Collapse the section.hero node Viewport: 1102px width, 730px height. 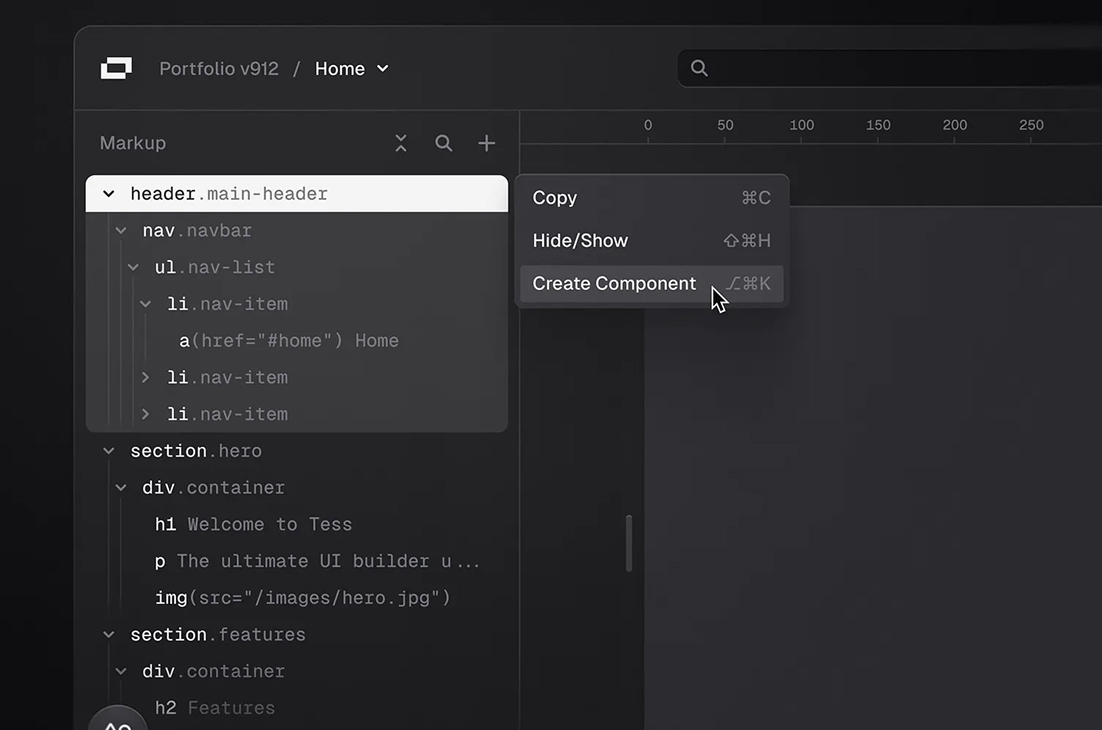coord(109,450)
